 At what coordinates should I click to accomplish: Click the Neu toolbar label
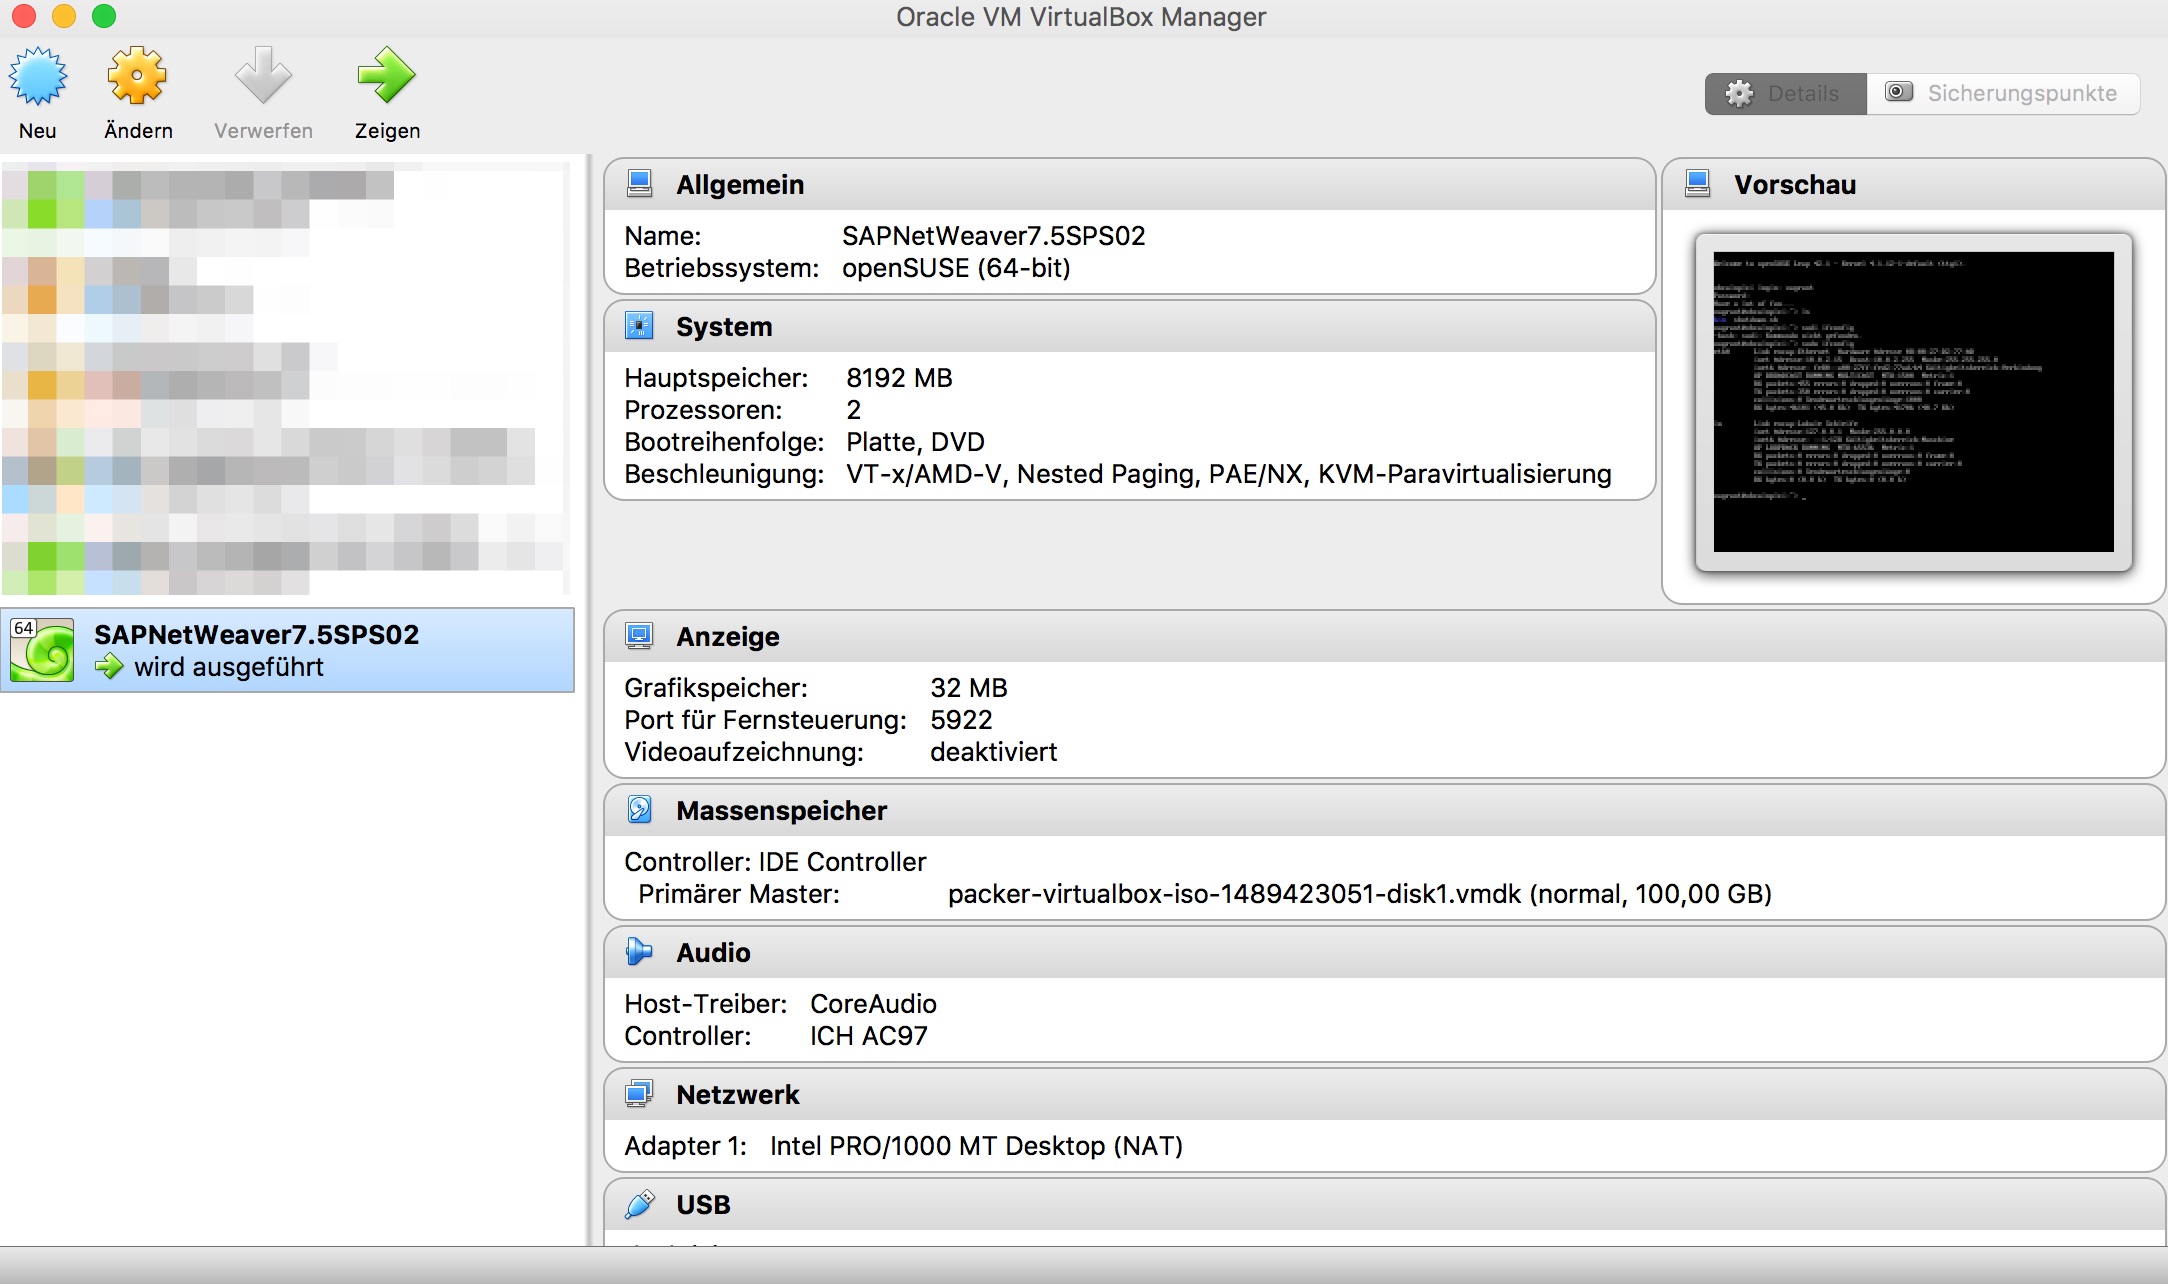38,131
